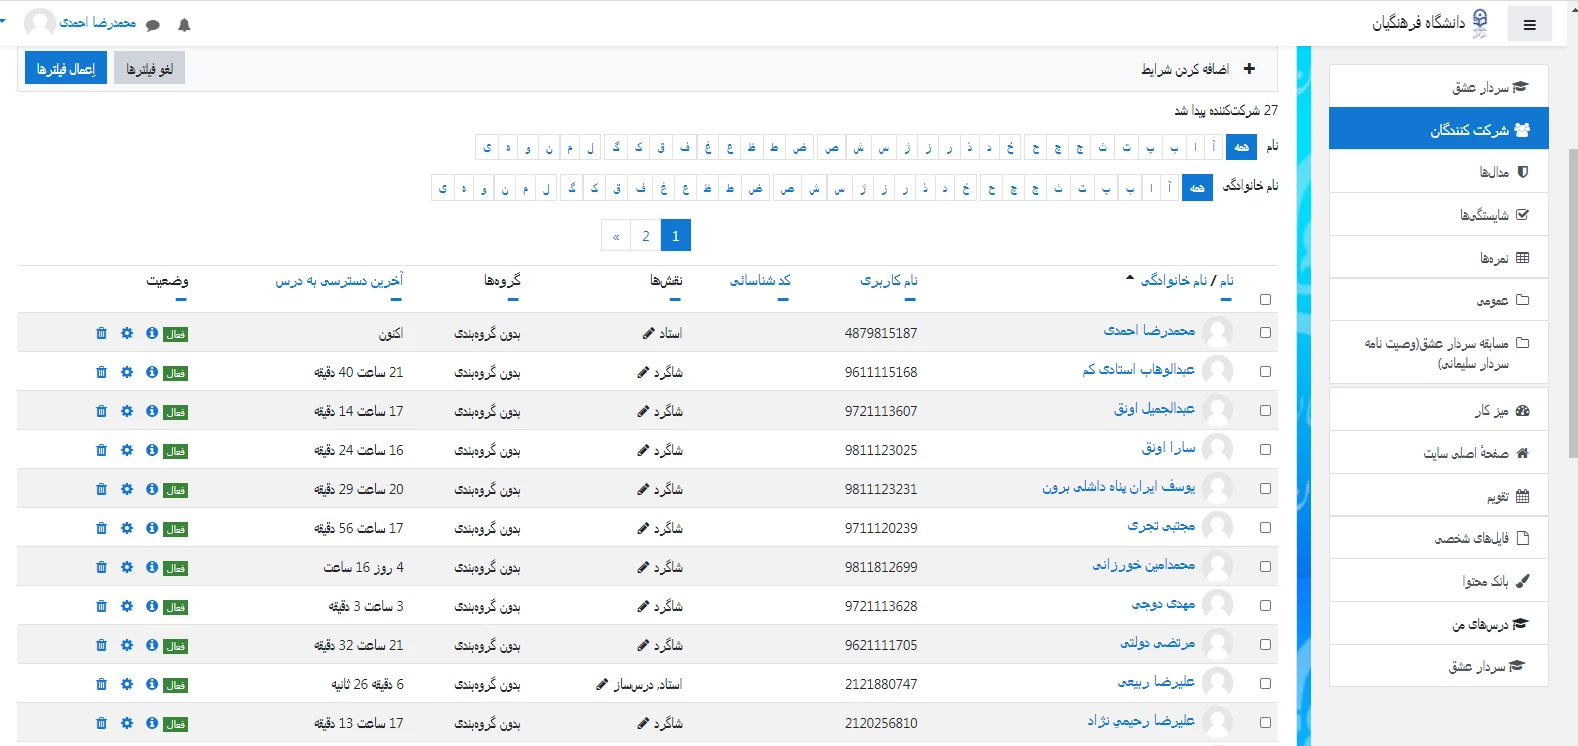Toggle the hamburger side menu button
The height and width of the screenshot is (746, 1578).
(1529, 25)
